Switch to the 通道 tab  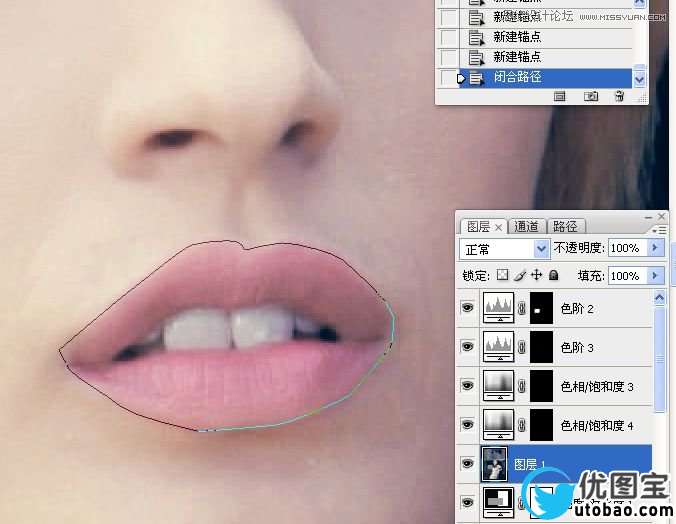point(526,226)
